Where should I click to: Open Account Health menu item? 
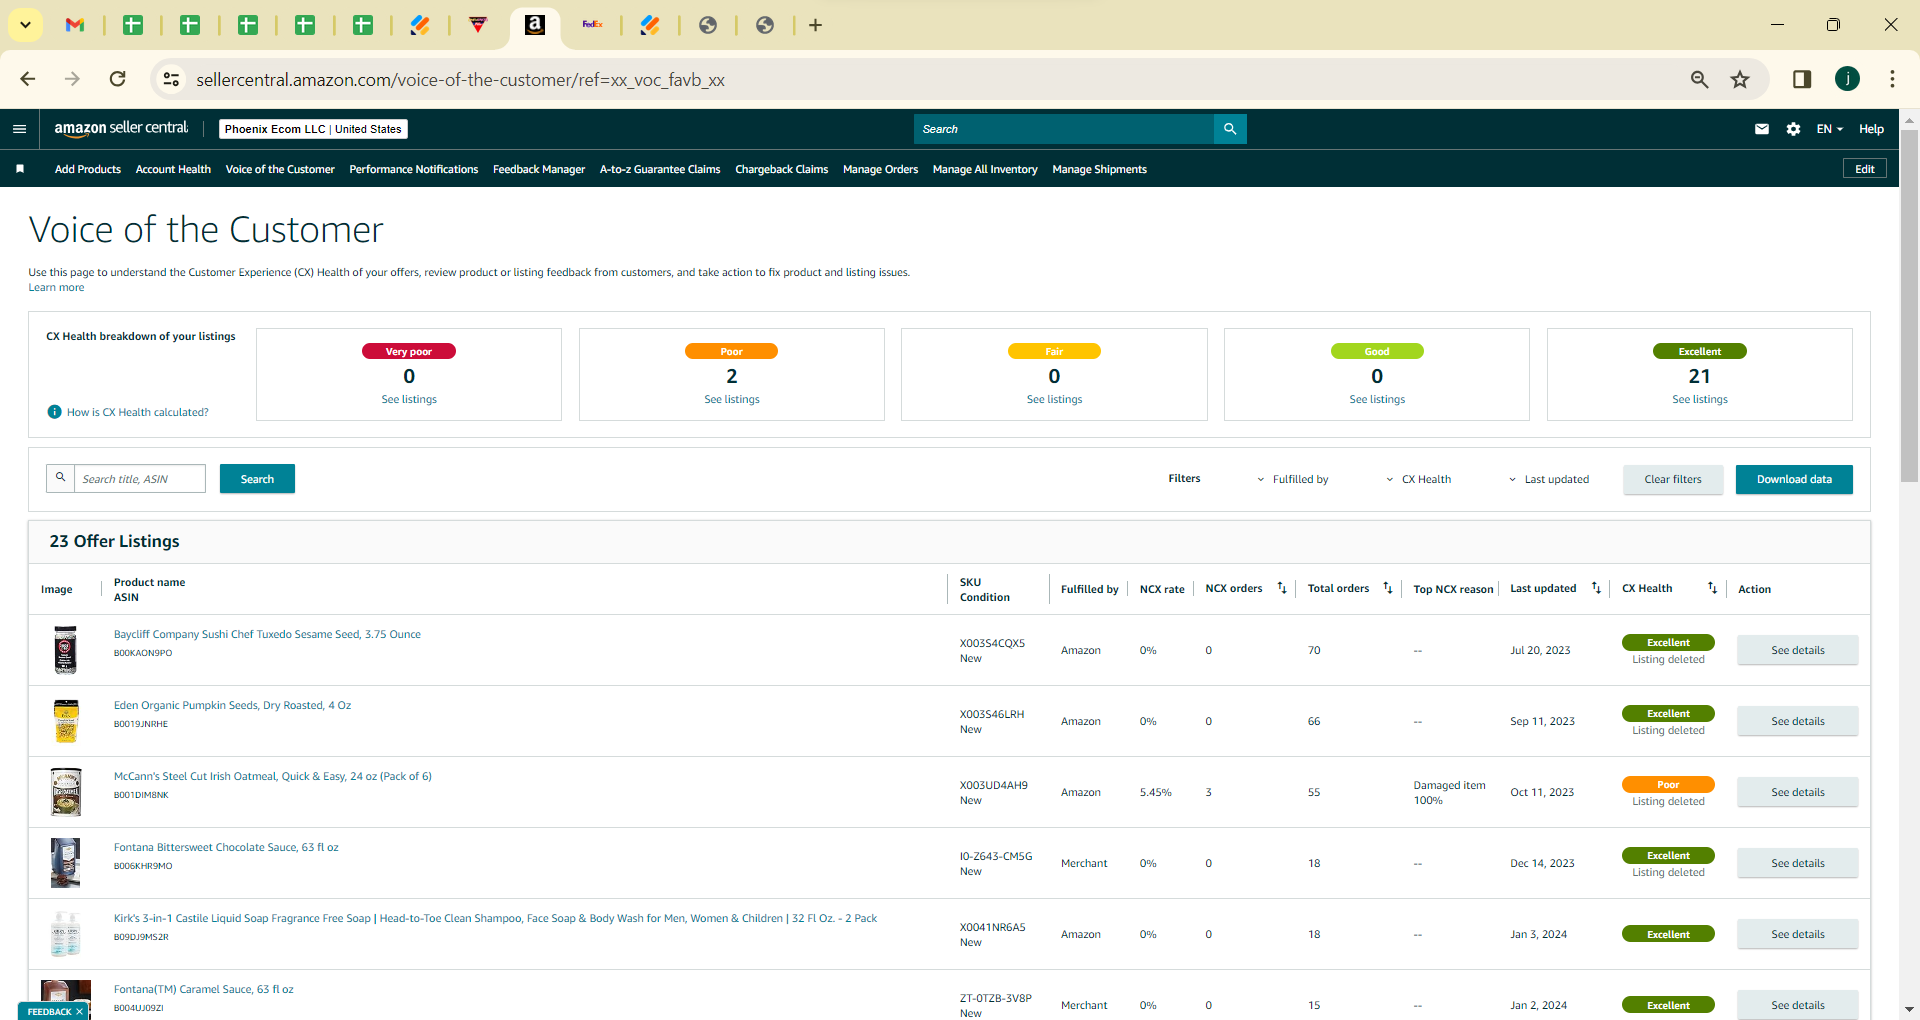pyautogui.click(x=173, y=169)
